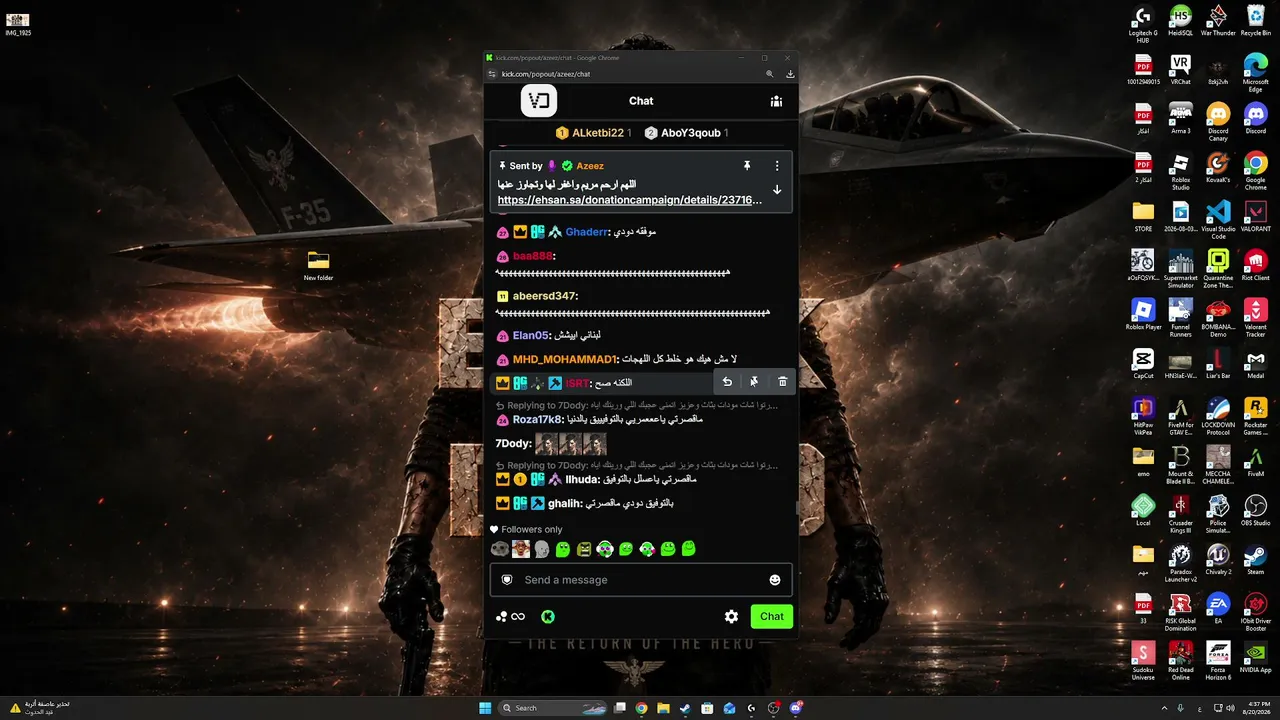The image size is (1280, 720).
Task: Open NVIDIA App desktop icon
Action: (1256, 657)
